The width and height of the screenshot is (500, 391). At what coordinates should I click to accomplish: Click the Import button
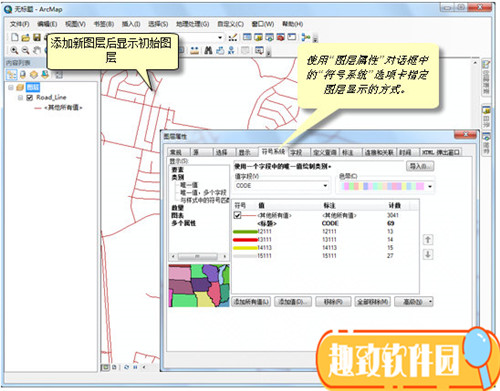pos(420,166)
